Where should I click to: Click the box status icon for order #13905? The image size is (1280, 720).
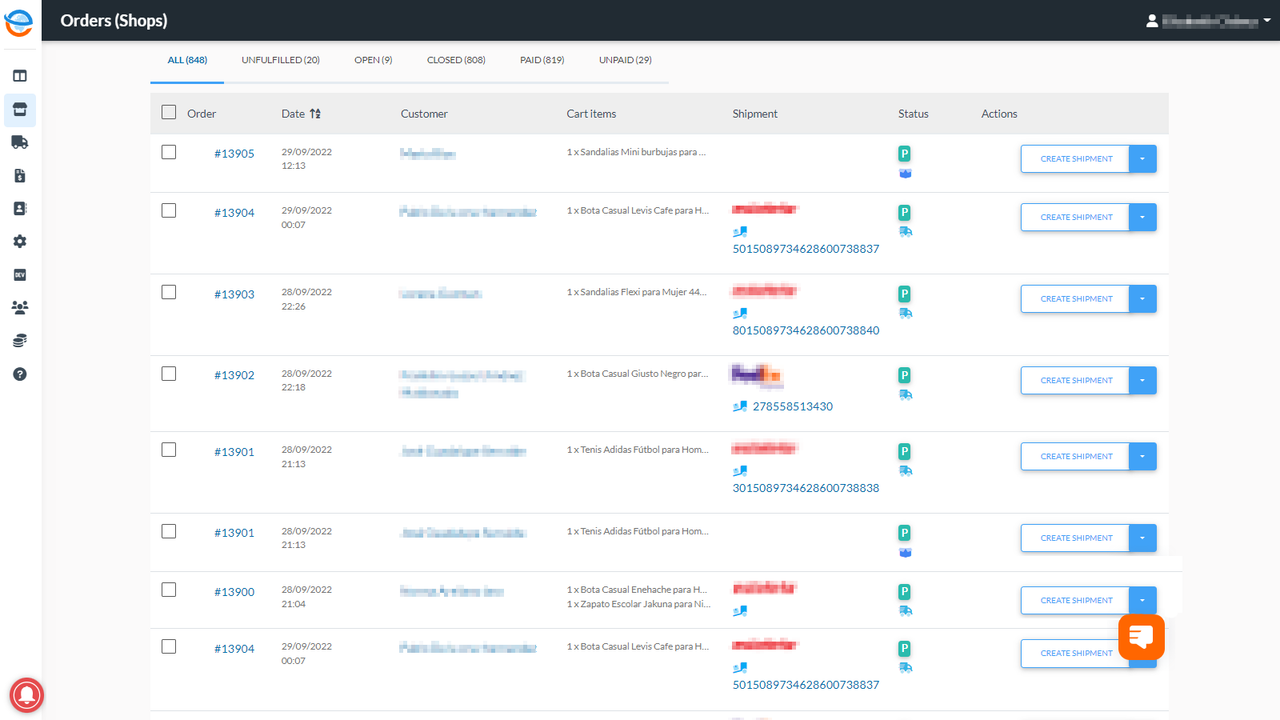(x=905, y=173)
